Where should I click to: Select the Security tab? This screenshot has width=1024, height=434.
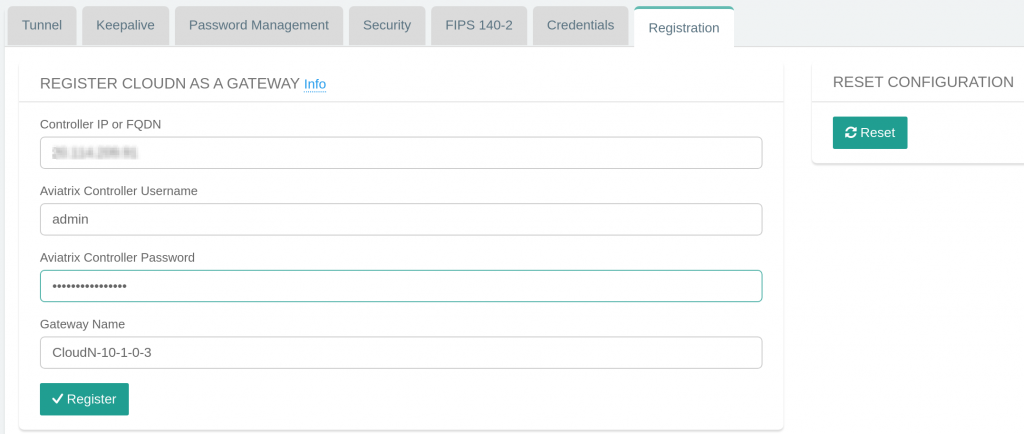click(387, 26)
